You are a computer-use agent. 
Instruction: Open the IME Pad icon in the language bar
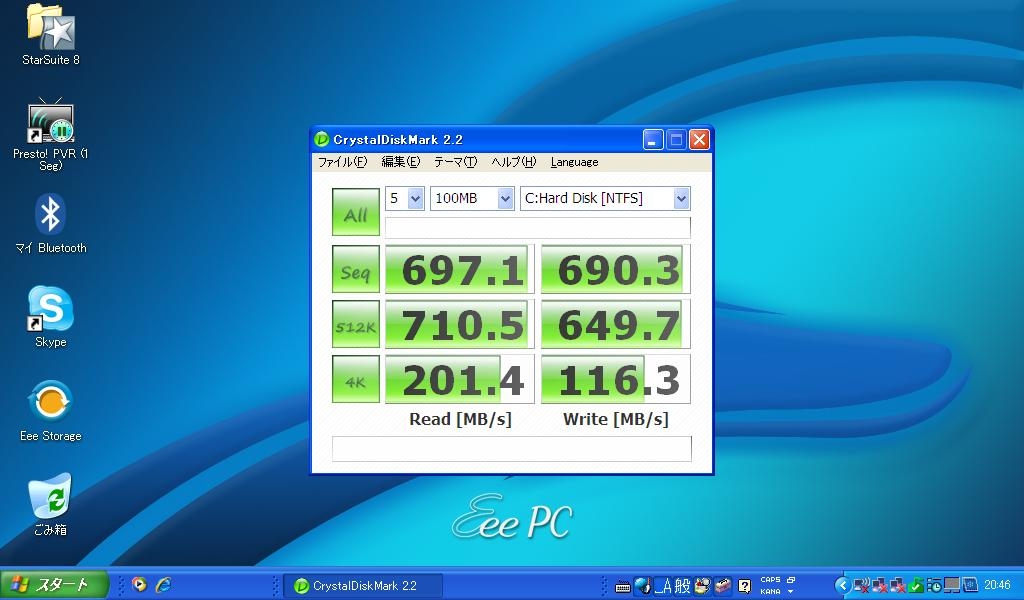click(x=703, y=586)
